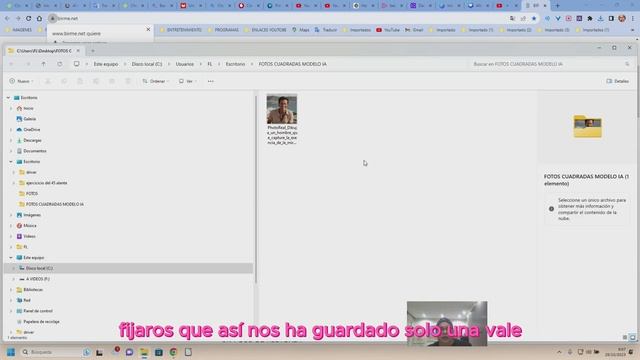
Task: Open the Maps bookmark in Chrome
Action: click(x=301, y=30)
